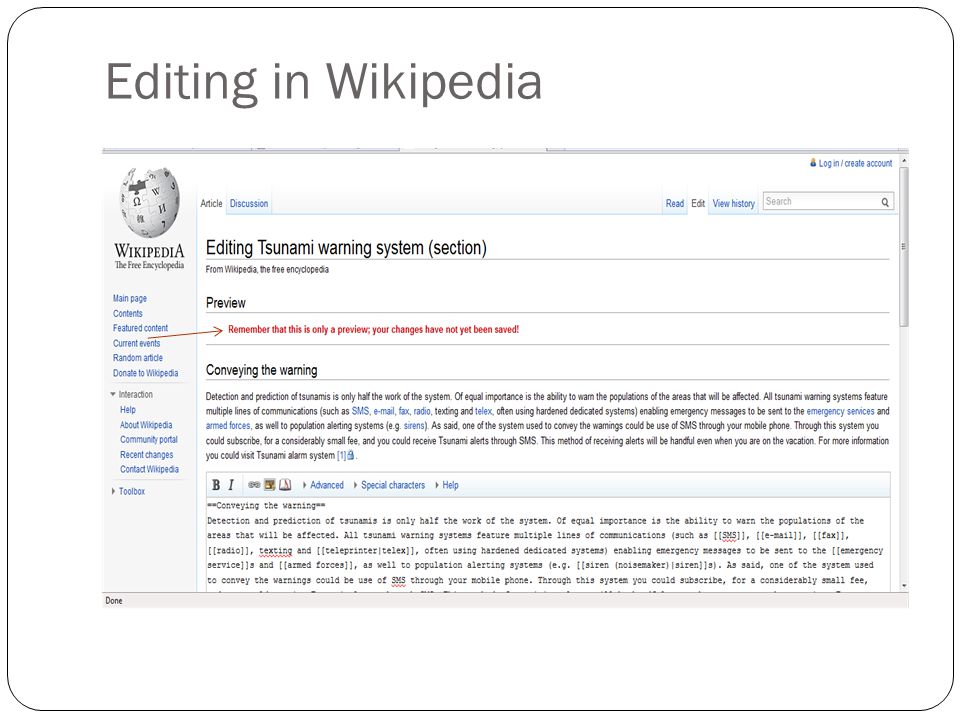Viewport: 960px width, 720px height.
Task: Insert a link with chain icon
Action: click(254, 485)
